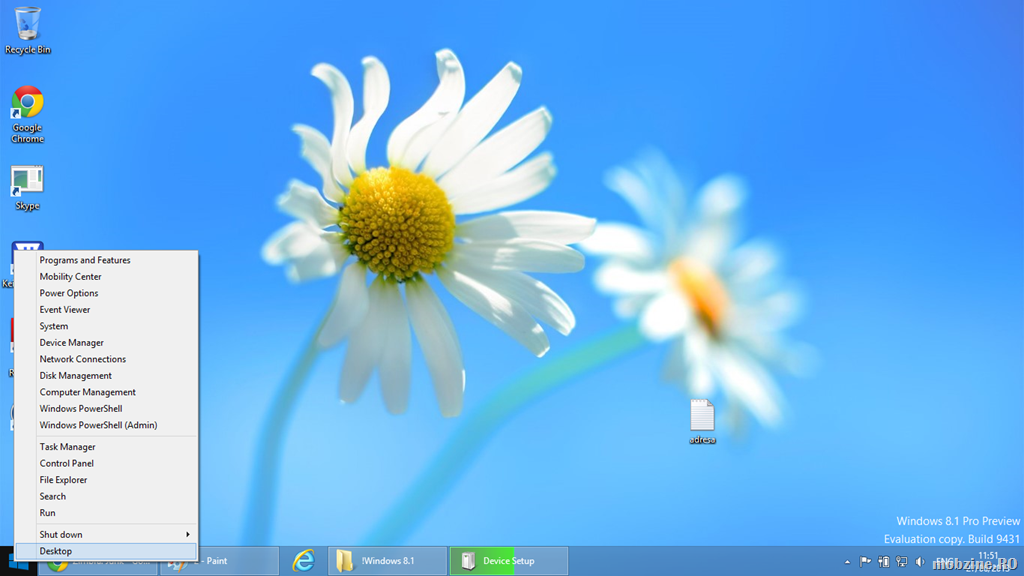Open Internet Explorer from the taskbar

pos(304,561)
